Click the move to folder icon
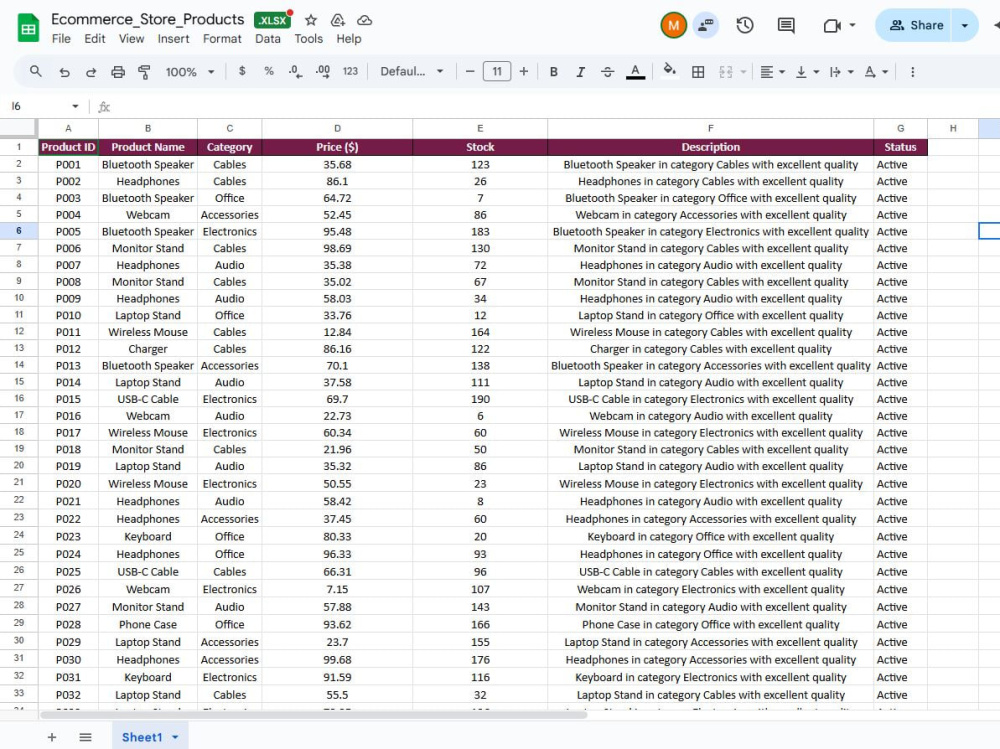Viewport: 1000px width, 749px height. tap(337, 20)
